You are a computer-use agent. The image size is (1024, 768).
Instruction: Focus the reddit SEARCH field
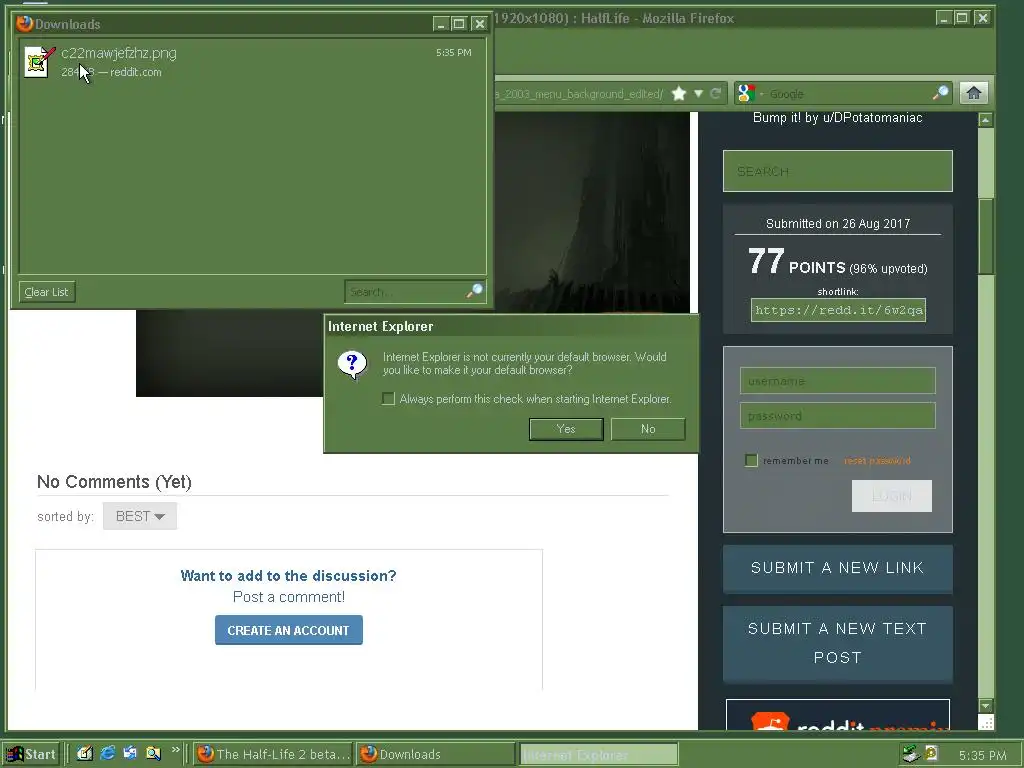pos(838,171)
